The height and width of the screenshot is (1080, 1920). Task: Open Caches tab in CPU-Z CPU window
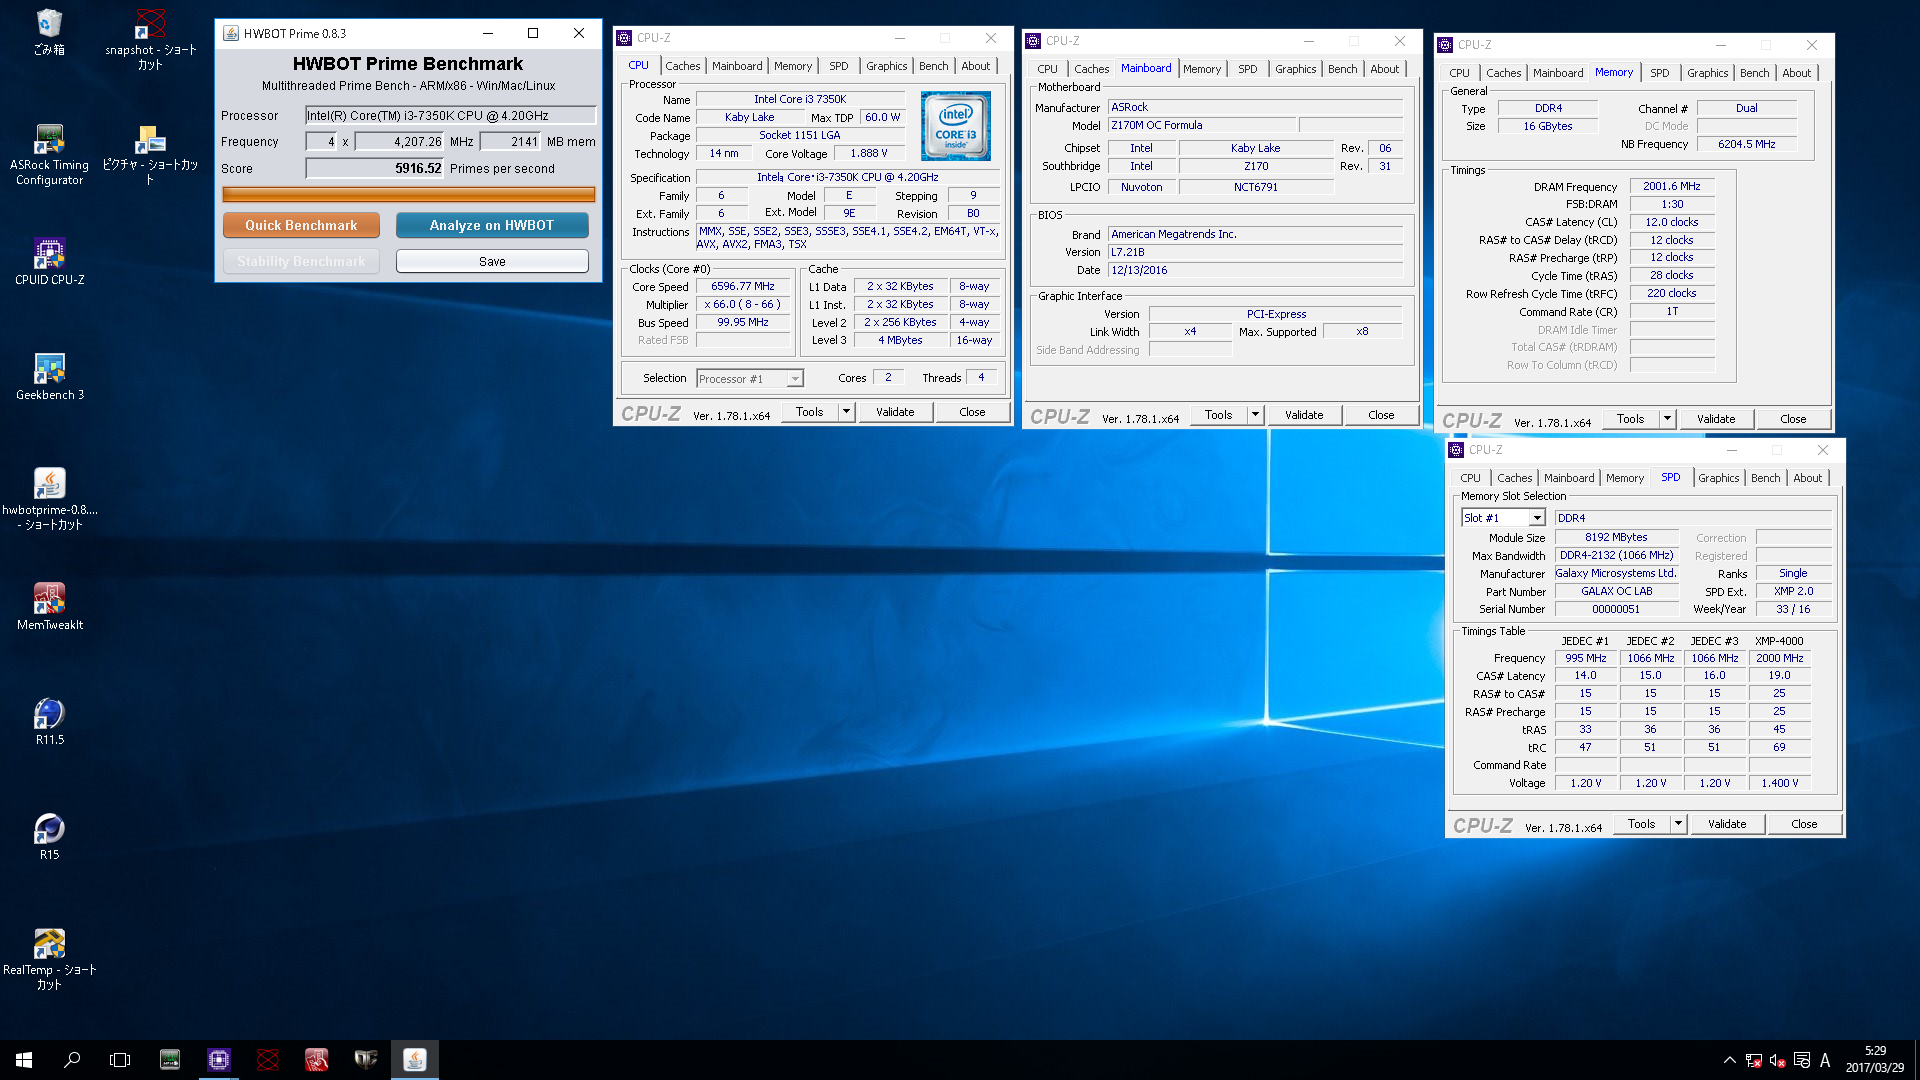point(683,66)
